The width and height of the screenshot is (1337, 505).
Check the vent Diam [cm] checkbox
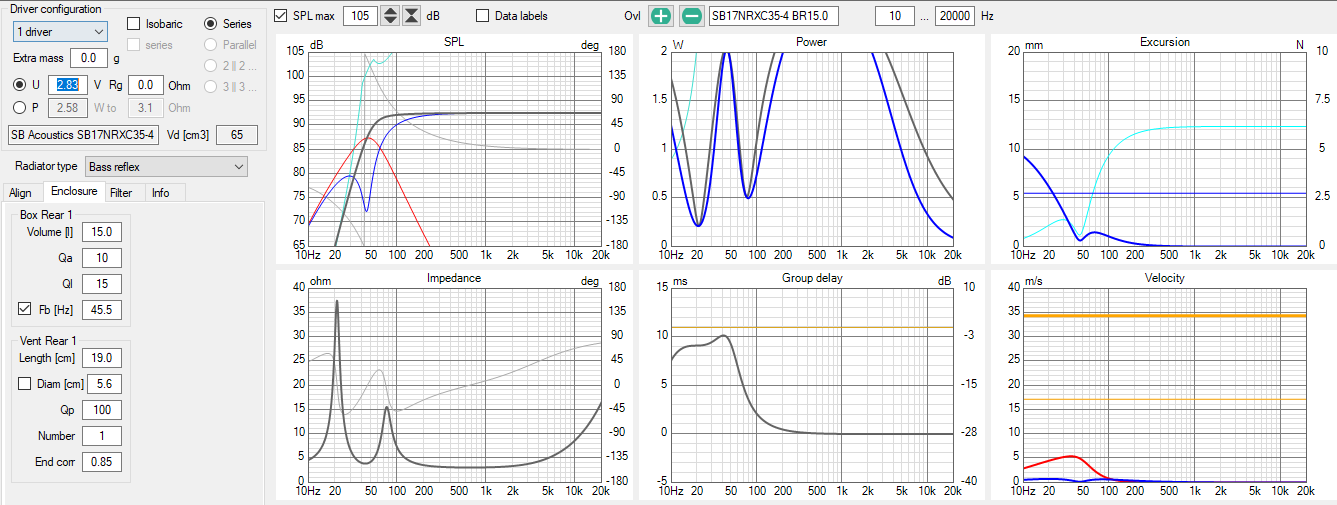26,384
